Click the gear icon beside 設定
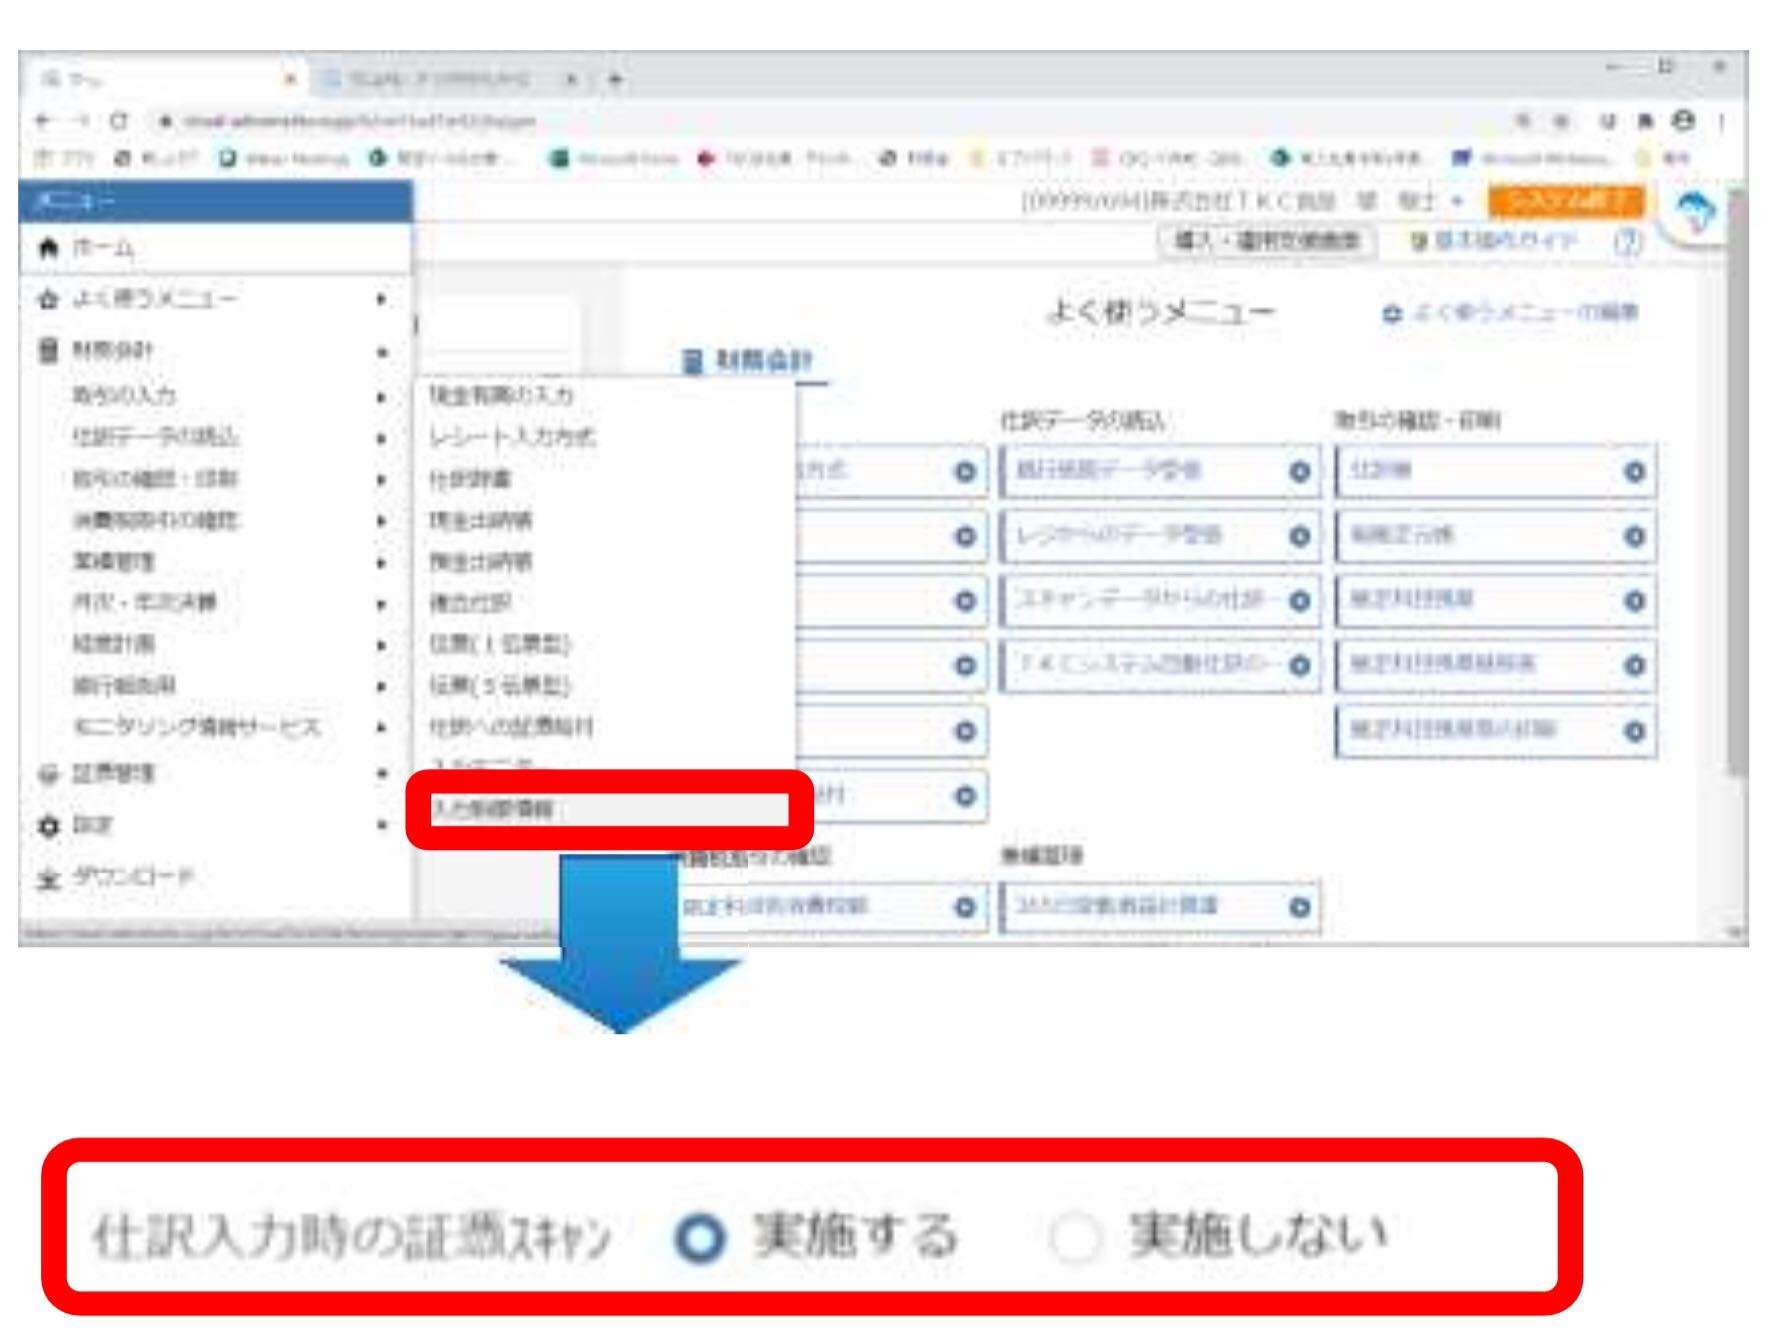This screenshot has height=1334, width=1781. pos(48,825)
